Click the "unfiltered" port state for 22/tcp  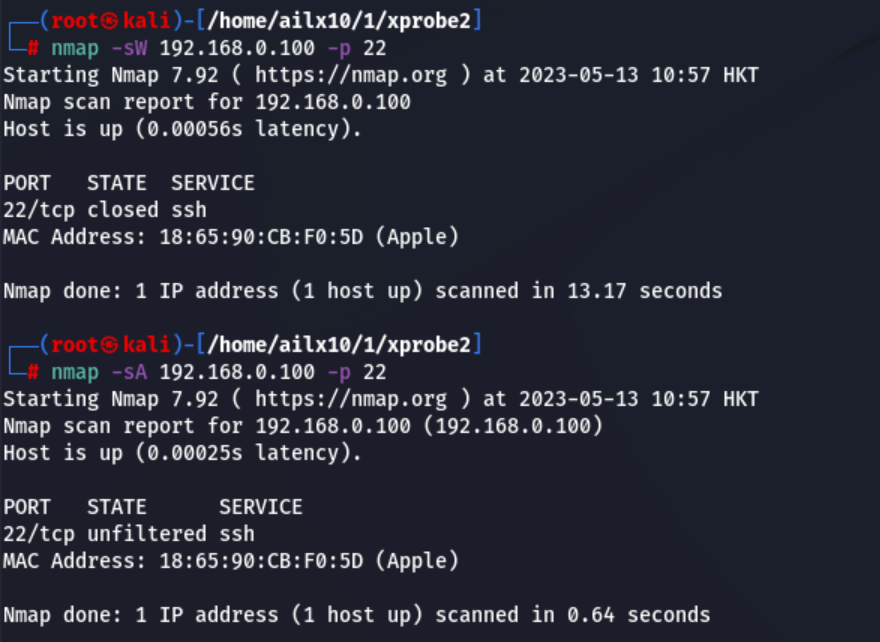[146, 534]
